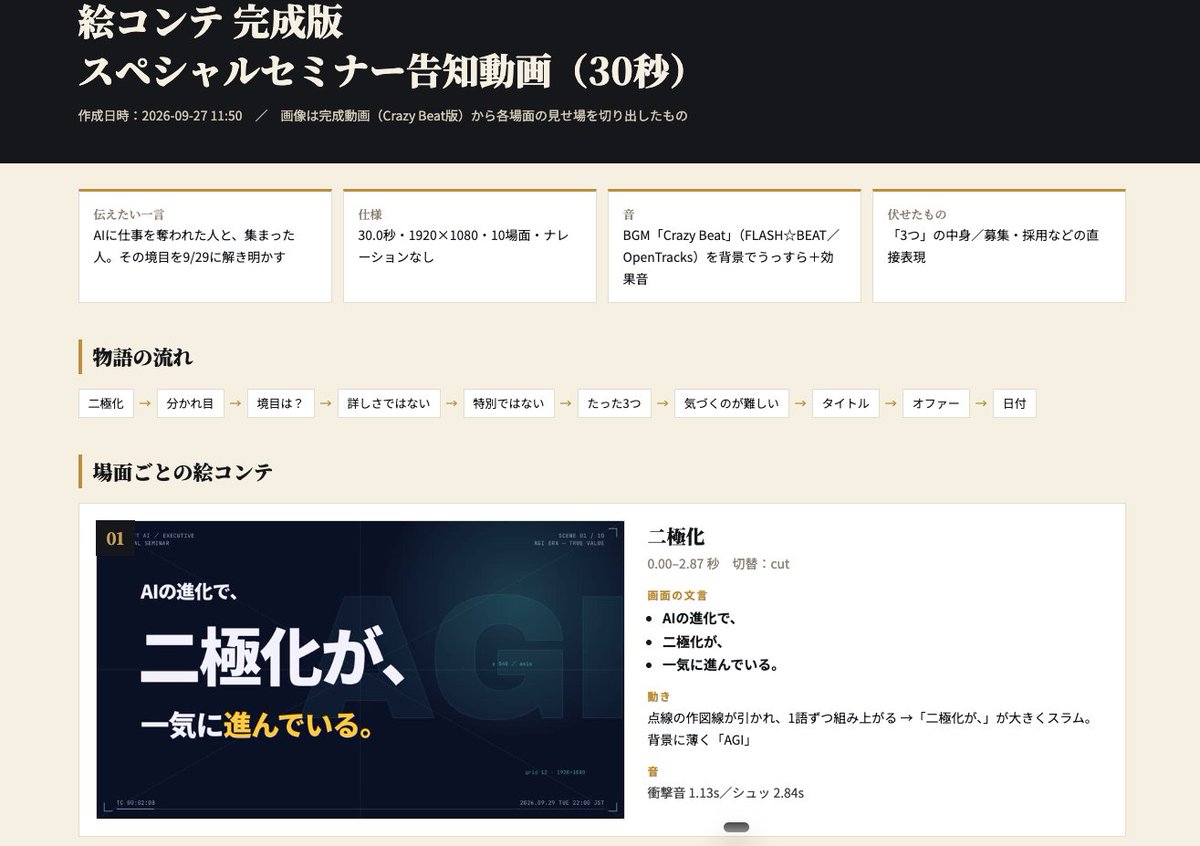Click the scene title 二極化 heading
The image size is (1200, 846).
click(x=676, y=537)
